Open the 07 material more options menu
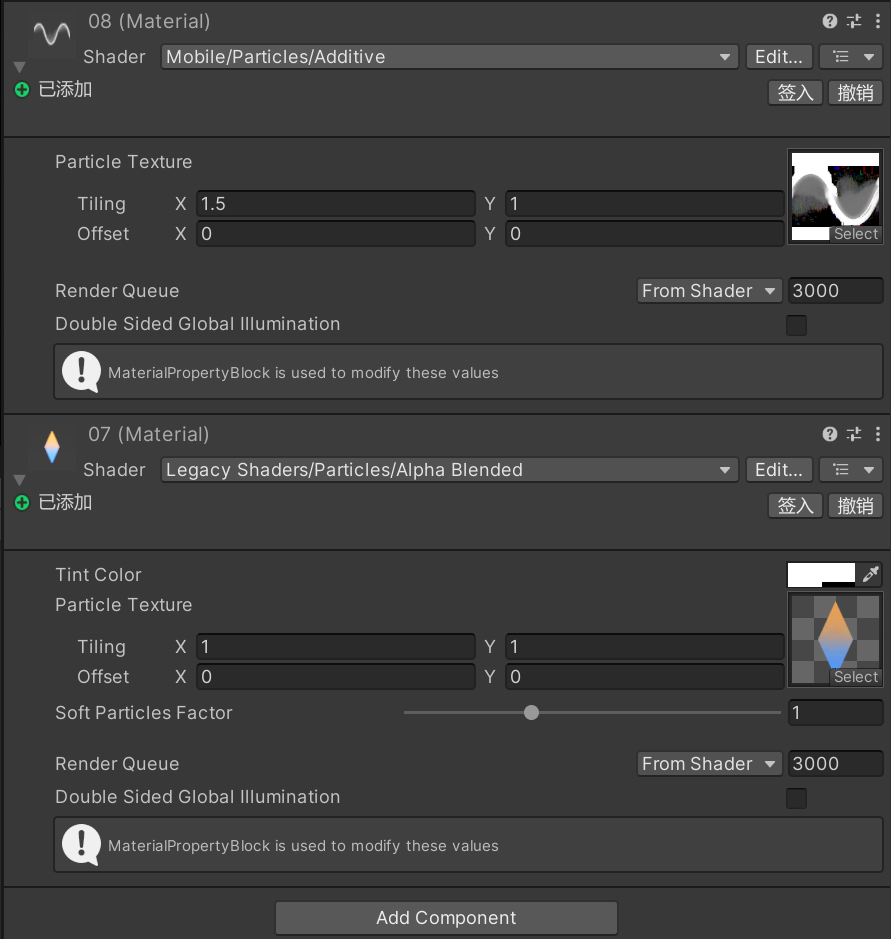 878,434
